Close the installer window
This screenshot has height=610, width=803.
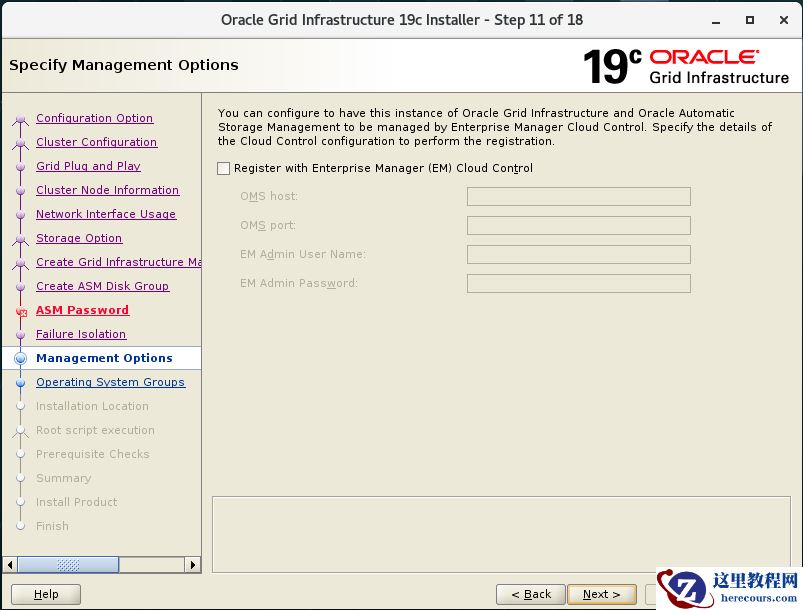click(x=784, y=20)
